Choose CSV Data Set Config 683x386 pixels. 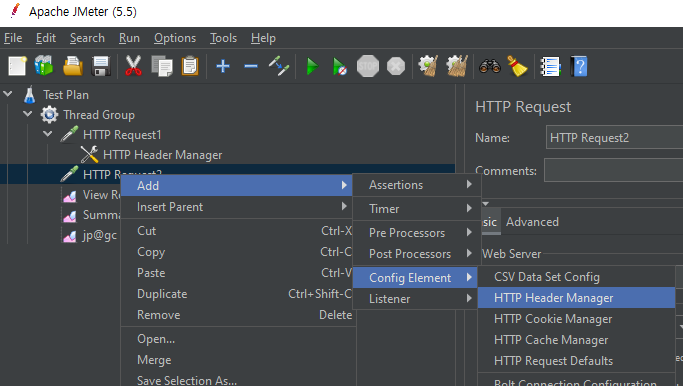[x=576, y=277]
